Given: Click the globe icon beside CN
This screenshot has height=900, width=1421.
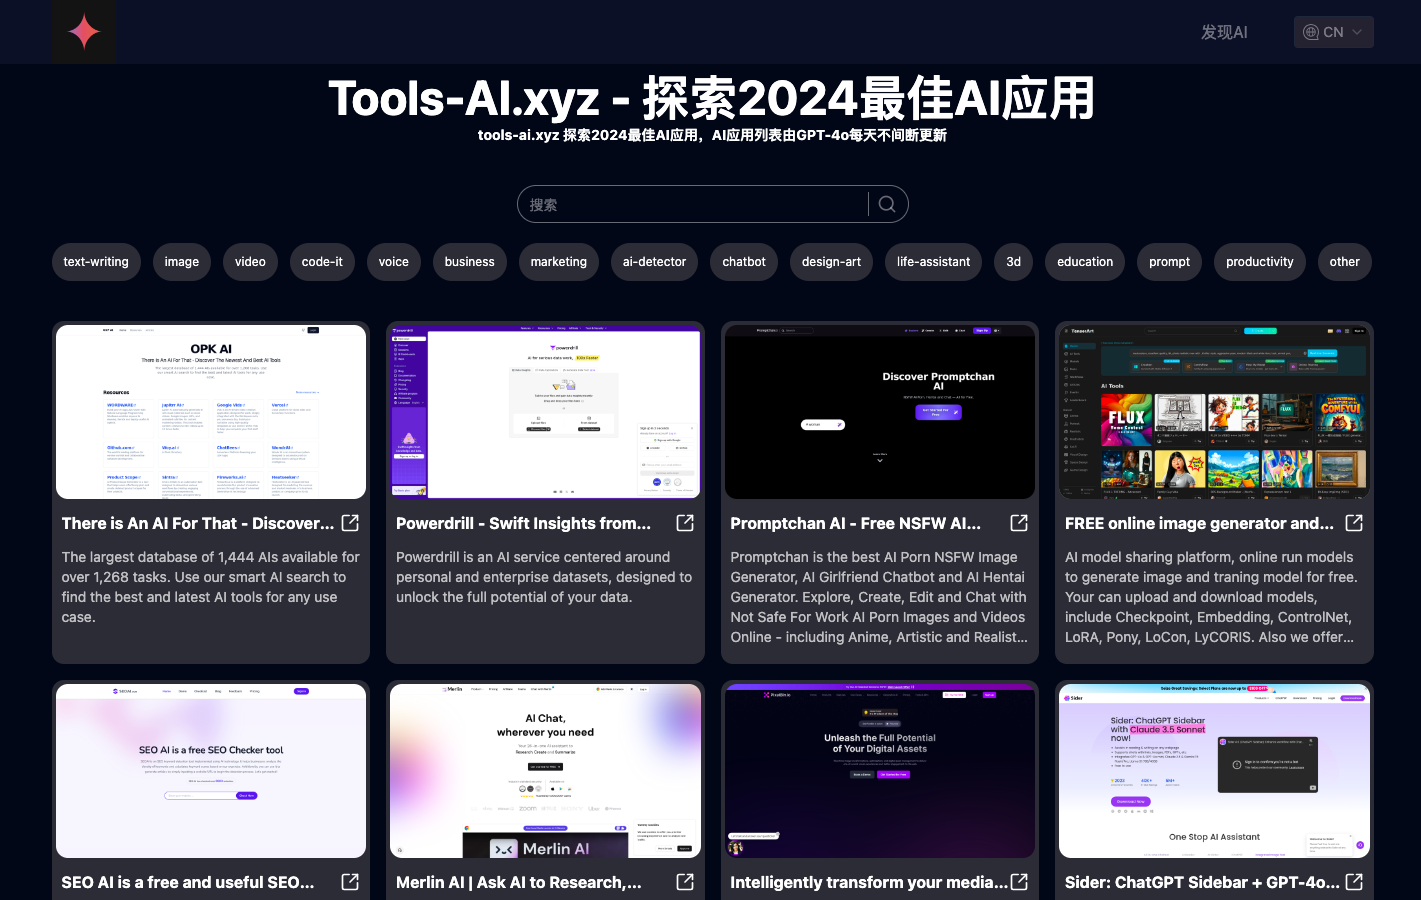Looking at the screenshot, I should [x=1311, y=32].
